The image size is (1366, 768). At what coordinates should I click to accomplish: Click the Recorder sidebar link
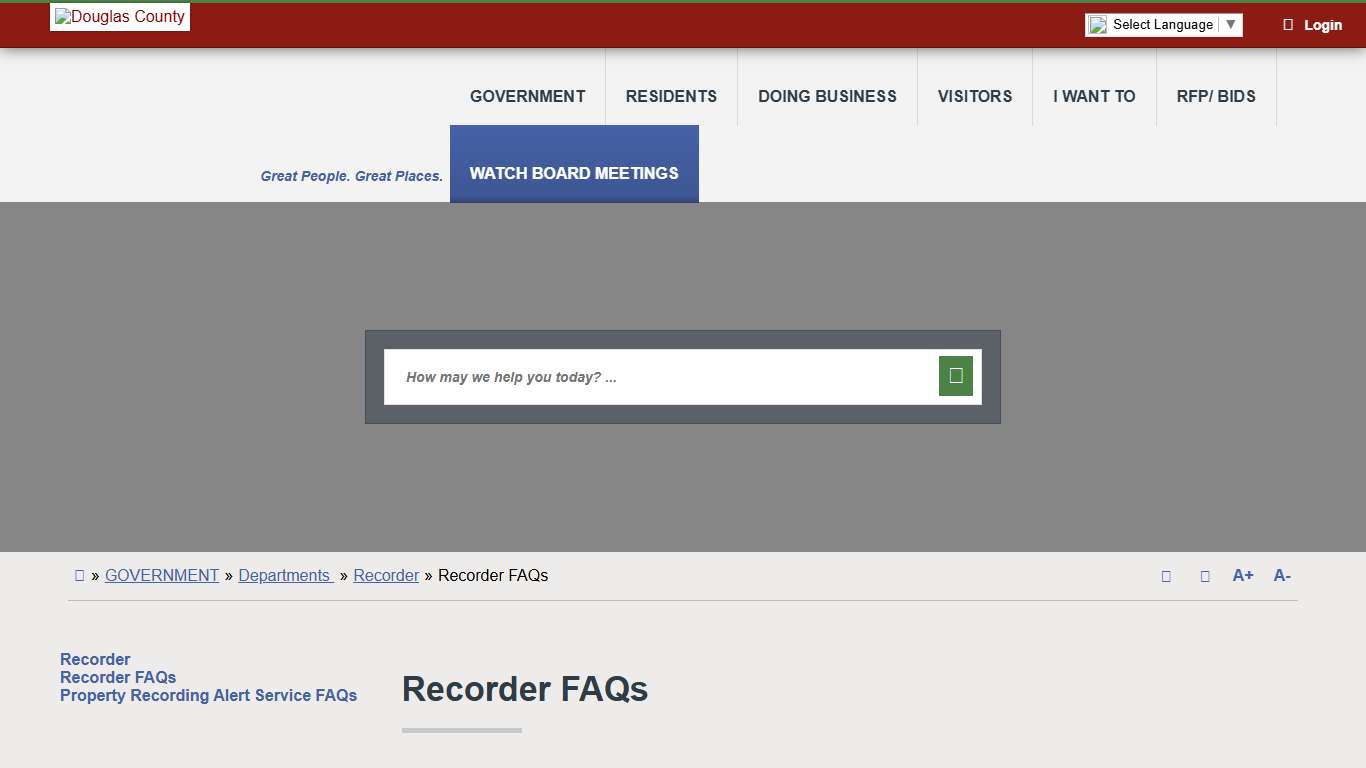point(95,659)
